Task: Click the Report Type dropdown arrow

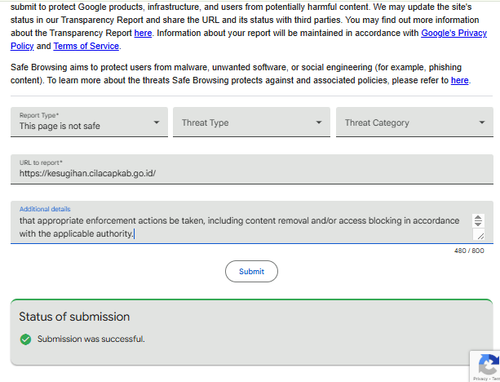Action: (x=156, y=122)
